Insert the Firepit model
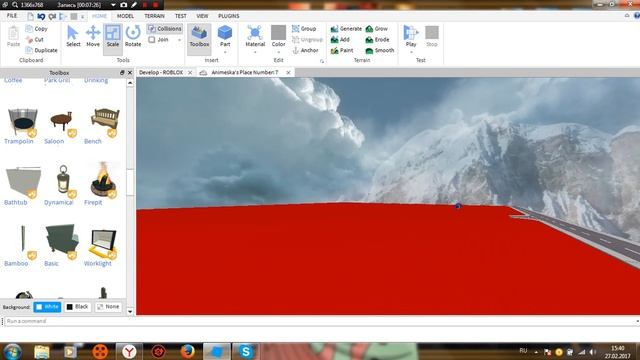The image size is (640, 360). (104, 180)
